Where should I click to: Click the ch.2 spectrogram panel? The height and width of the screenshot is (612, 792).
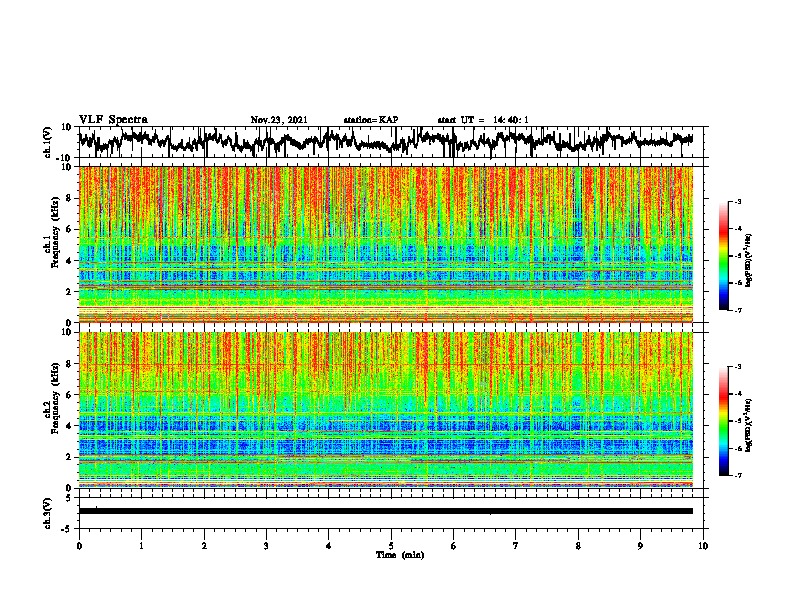[386, 410]
